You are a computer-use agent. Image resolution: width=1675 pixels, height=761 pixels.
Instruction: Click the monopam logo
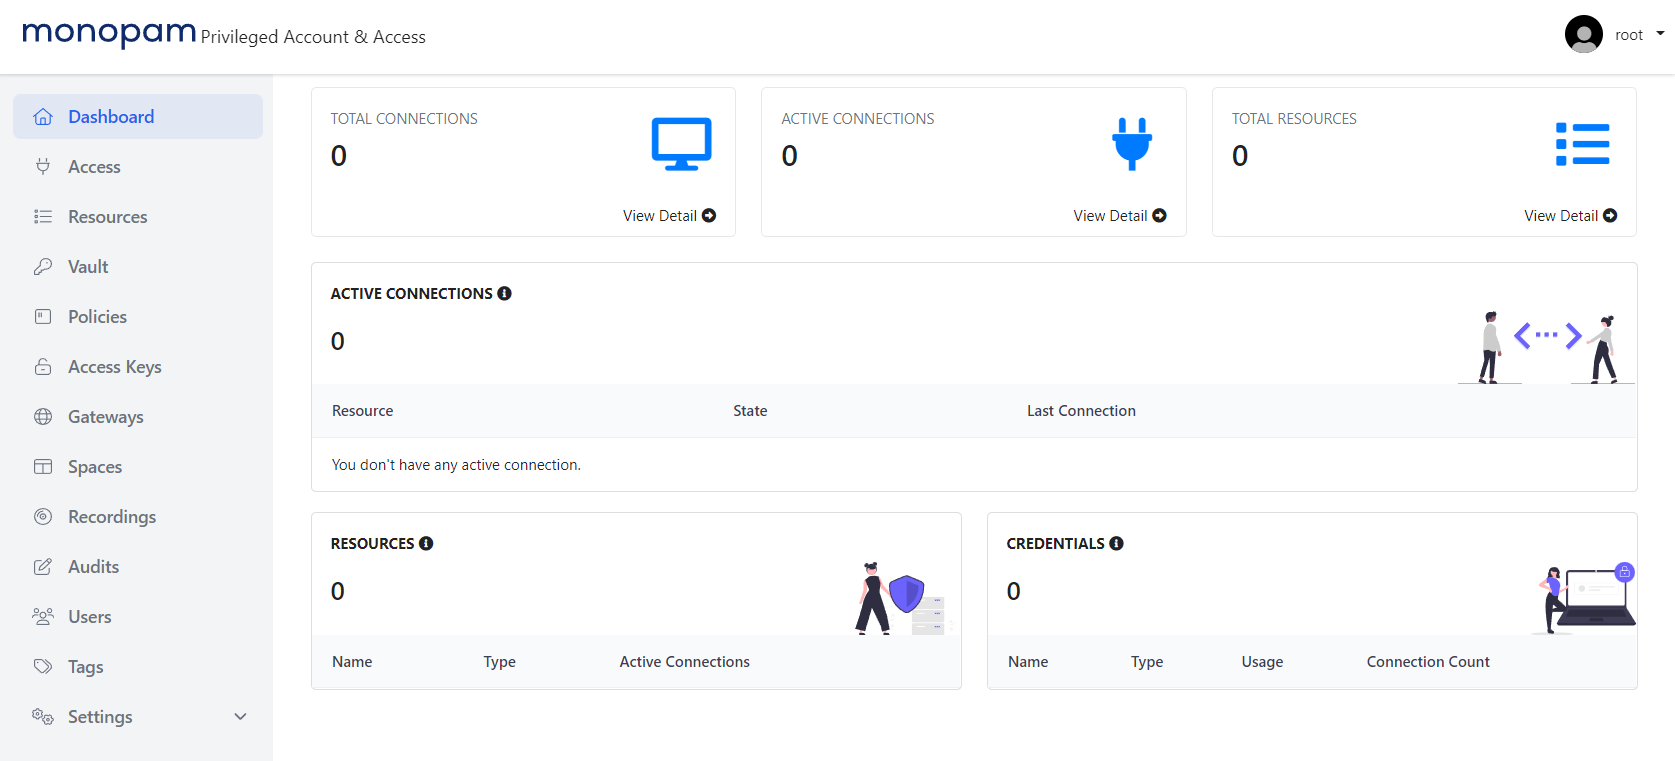coord(109,34)
